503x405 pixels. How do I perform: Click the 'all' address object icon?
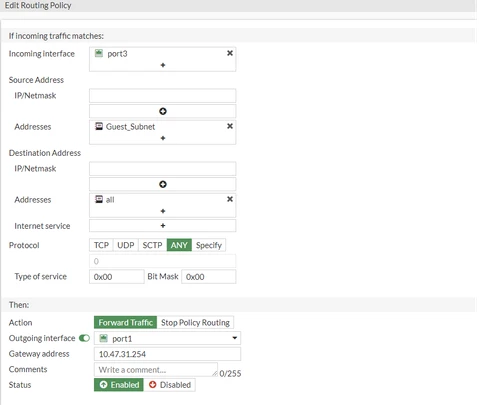click(x=99, y=199)
